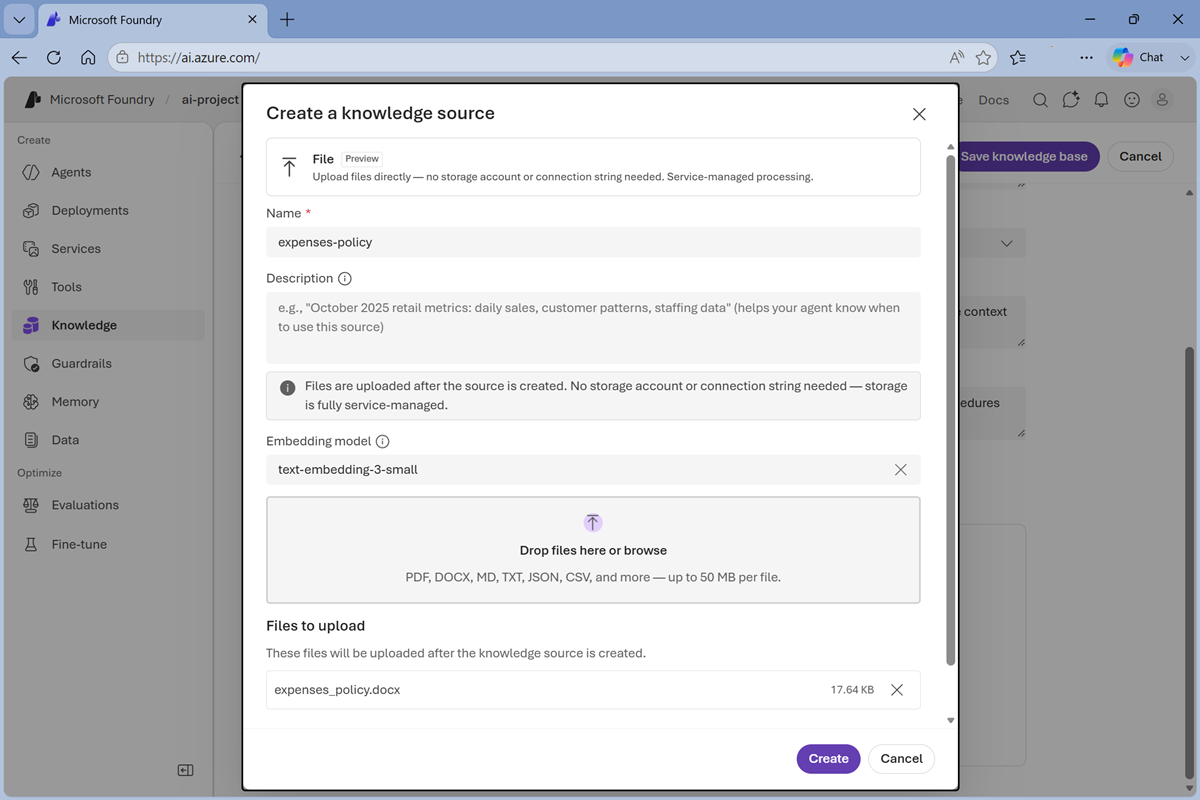Click the expenses_policy.docx file name
This screenshot has height=800, width=1200.
click(x=337, y=690)
